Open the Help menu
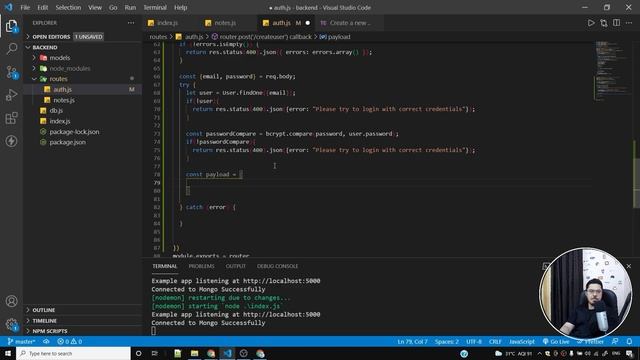Viewport: 640px width, 360px height. coord(180,7)
